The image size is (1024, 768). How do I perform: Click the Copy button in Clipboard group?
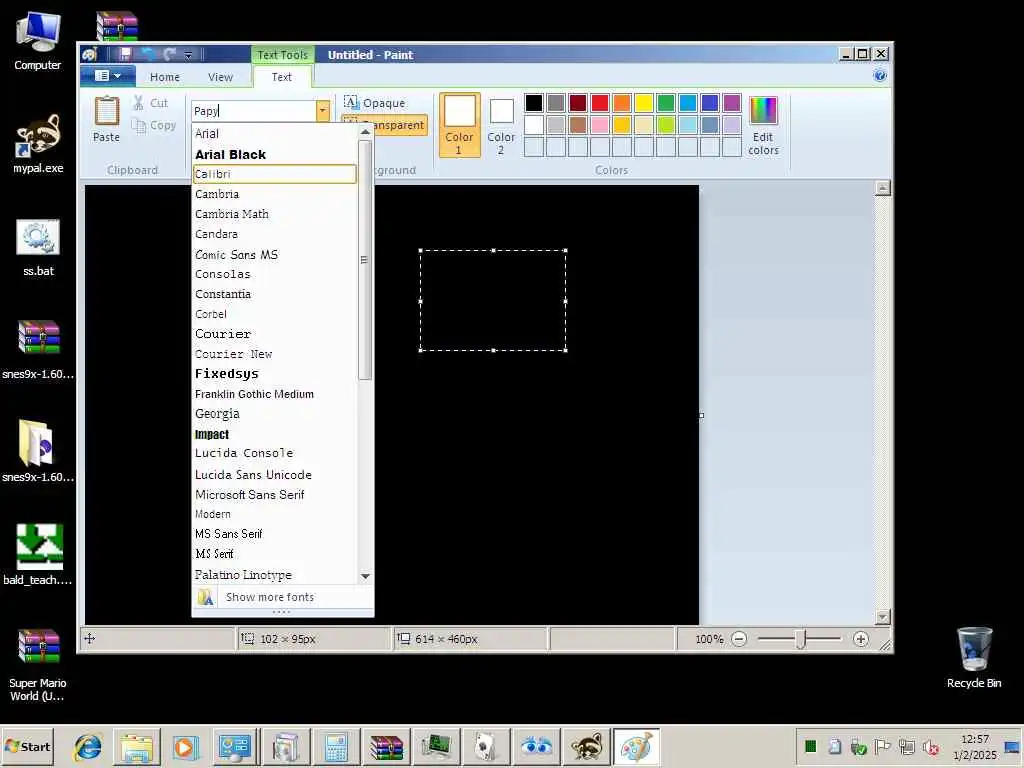click(154, 125)
